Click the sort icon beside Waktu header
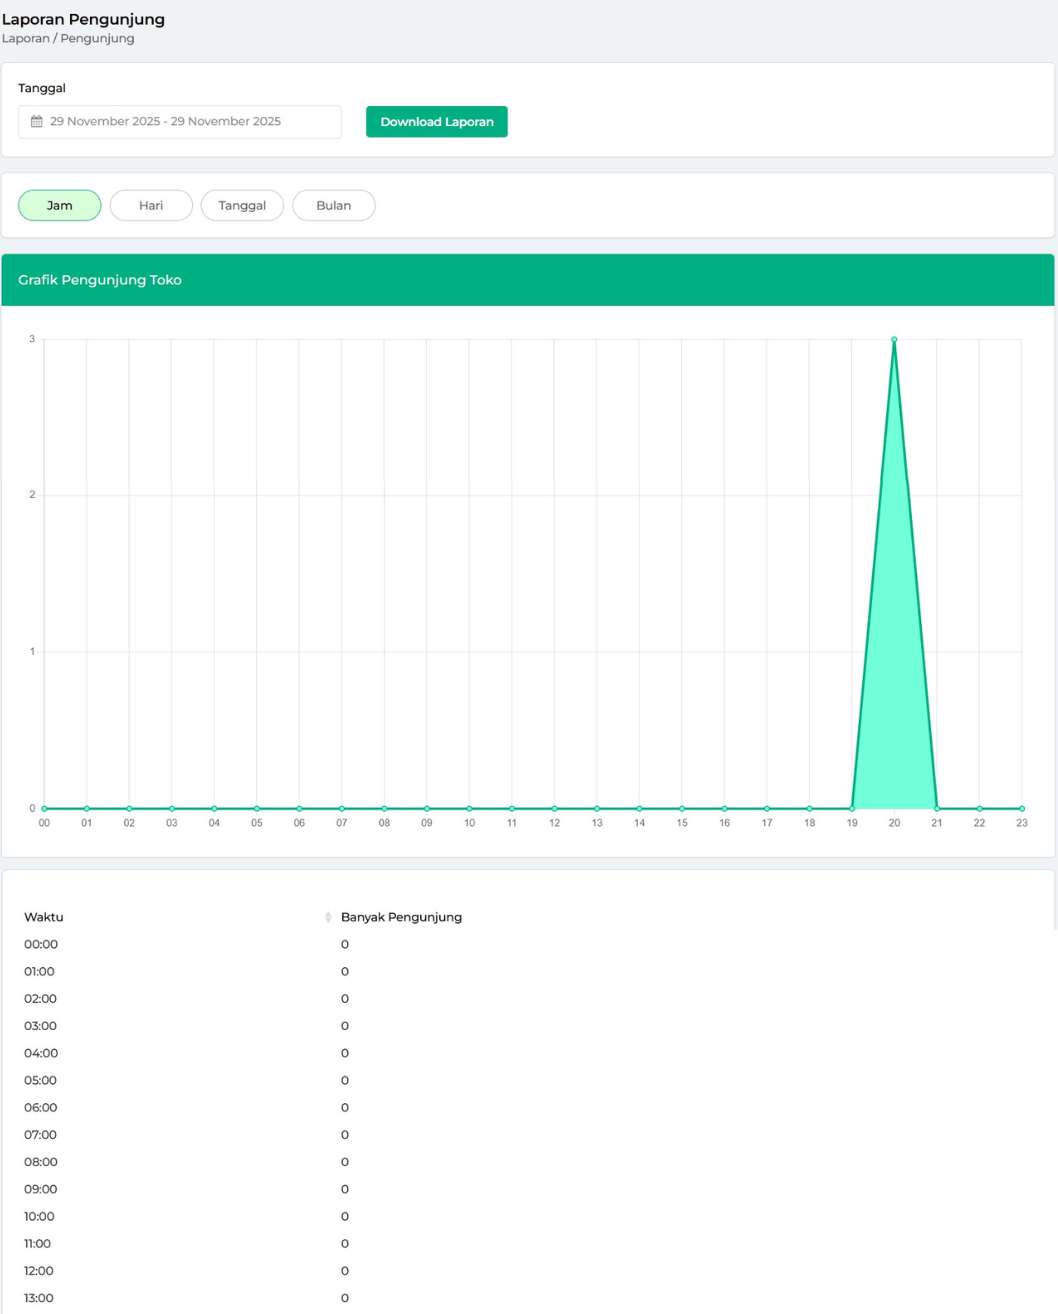This screenshot has height=1314, width=1058. point(328,917)
